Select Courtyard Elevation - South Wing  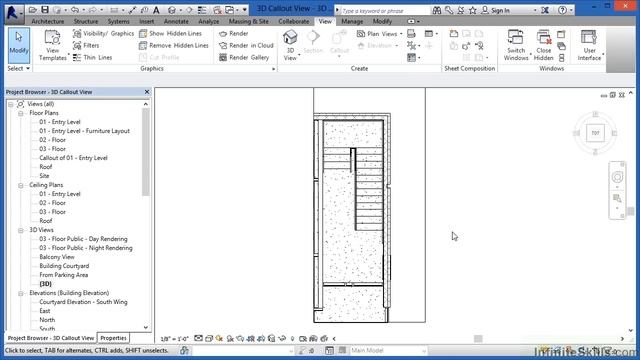tap(83, 302)
